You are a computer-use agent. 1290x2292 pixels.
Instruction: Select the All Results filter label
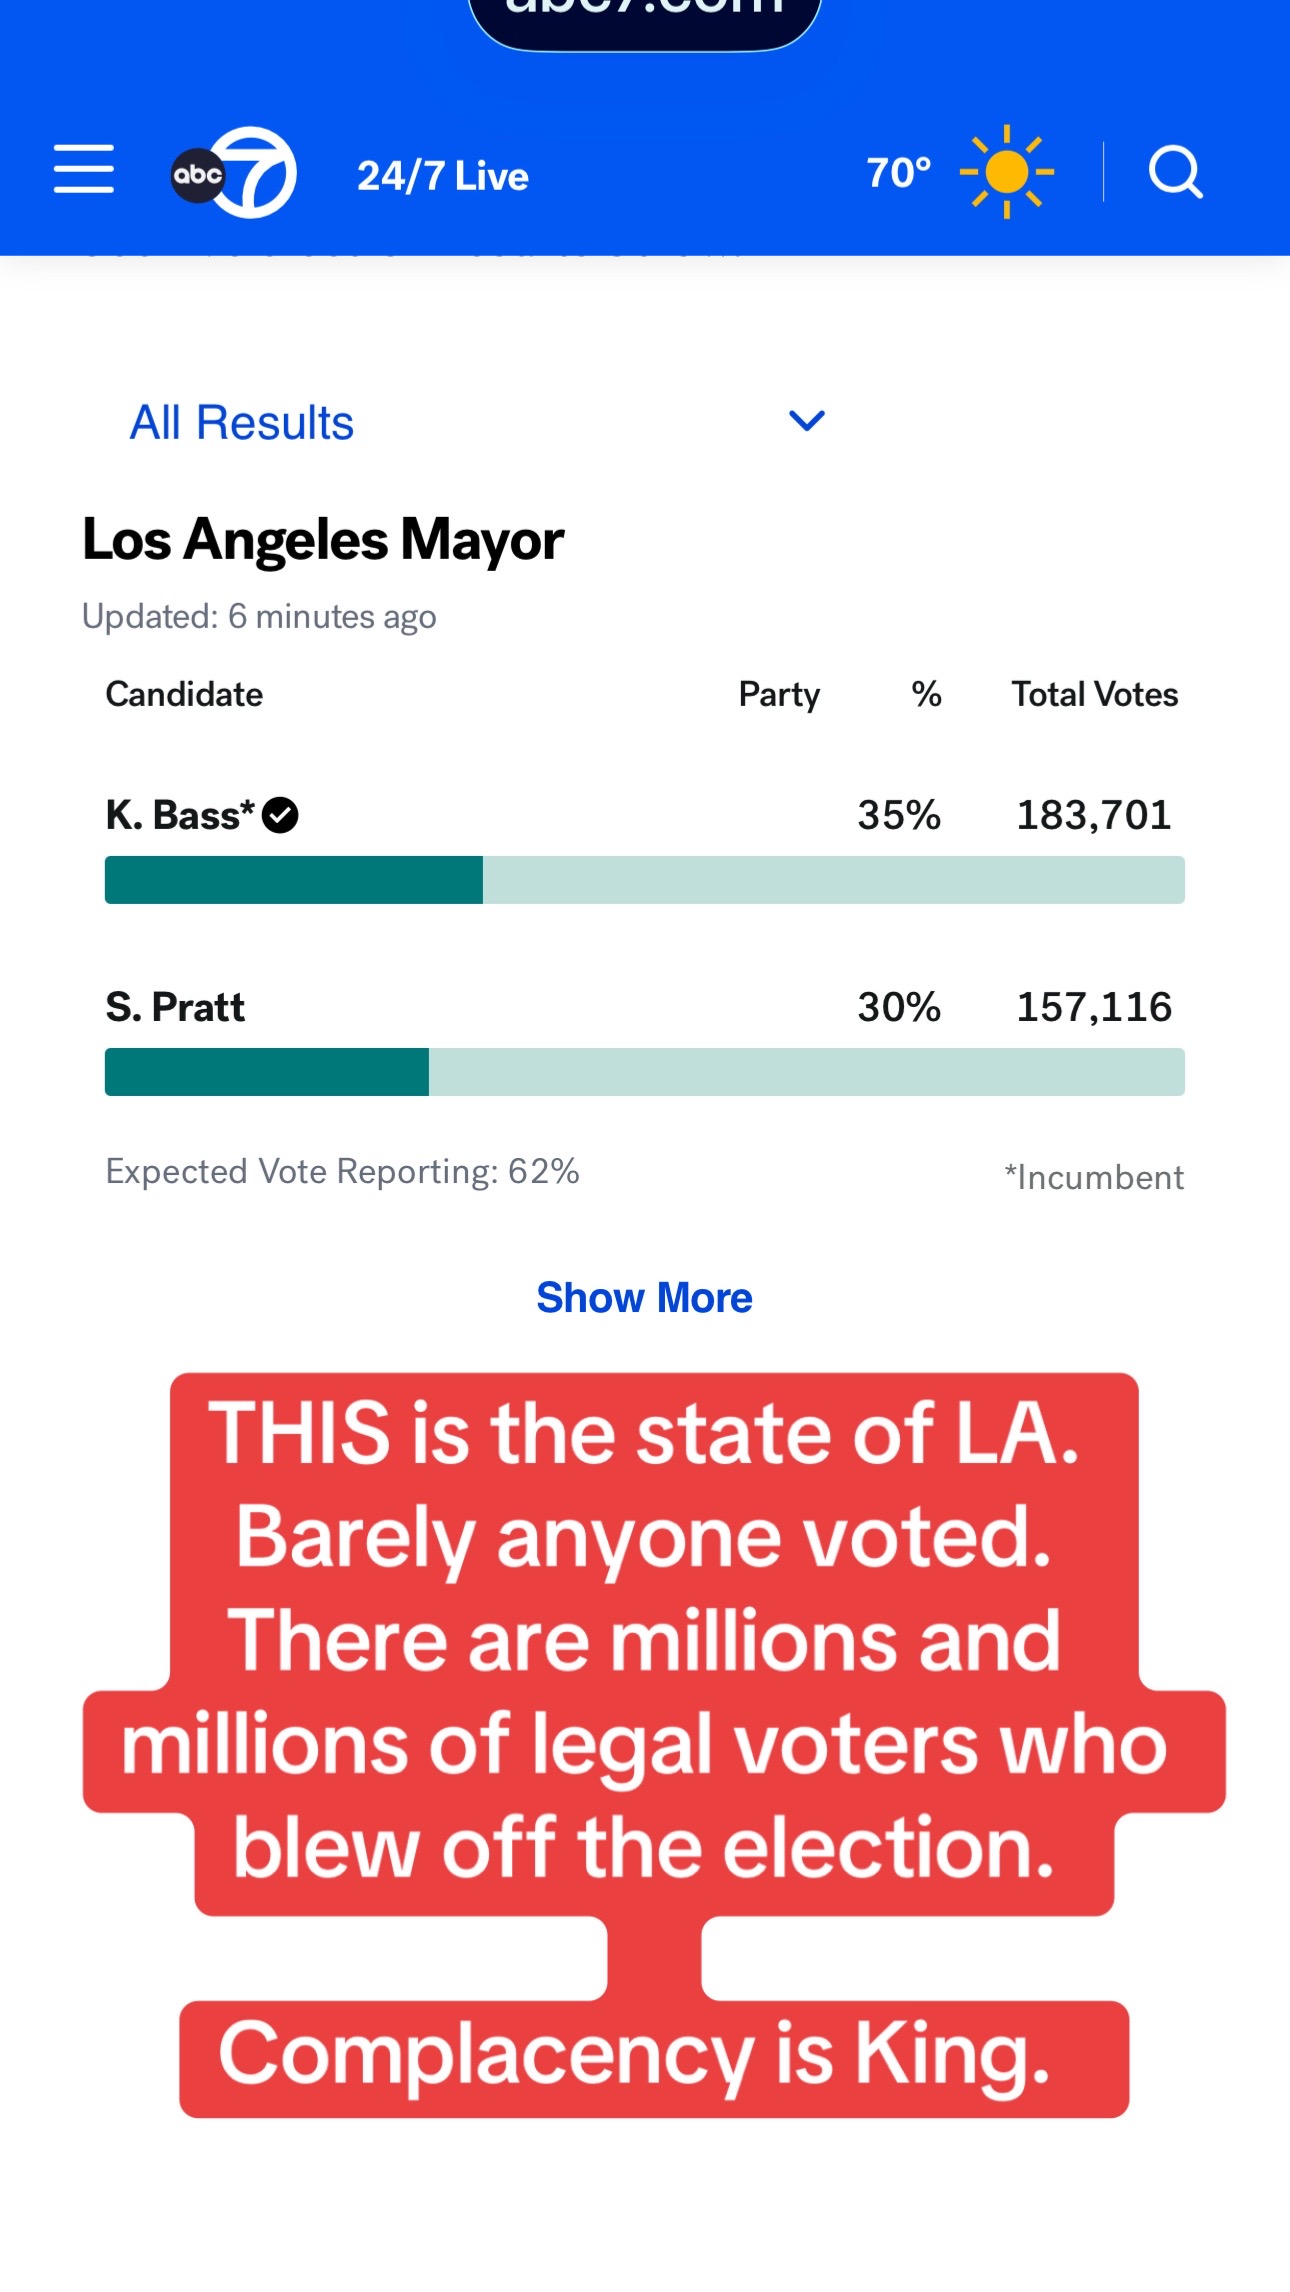point(242,422)
